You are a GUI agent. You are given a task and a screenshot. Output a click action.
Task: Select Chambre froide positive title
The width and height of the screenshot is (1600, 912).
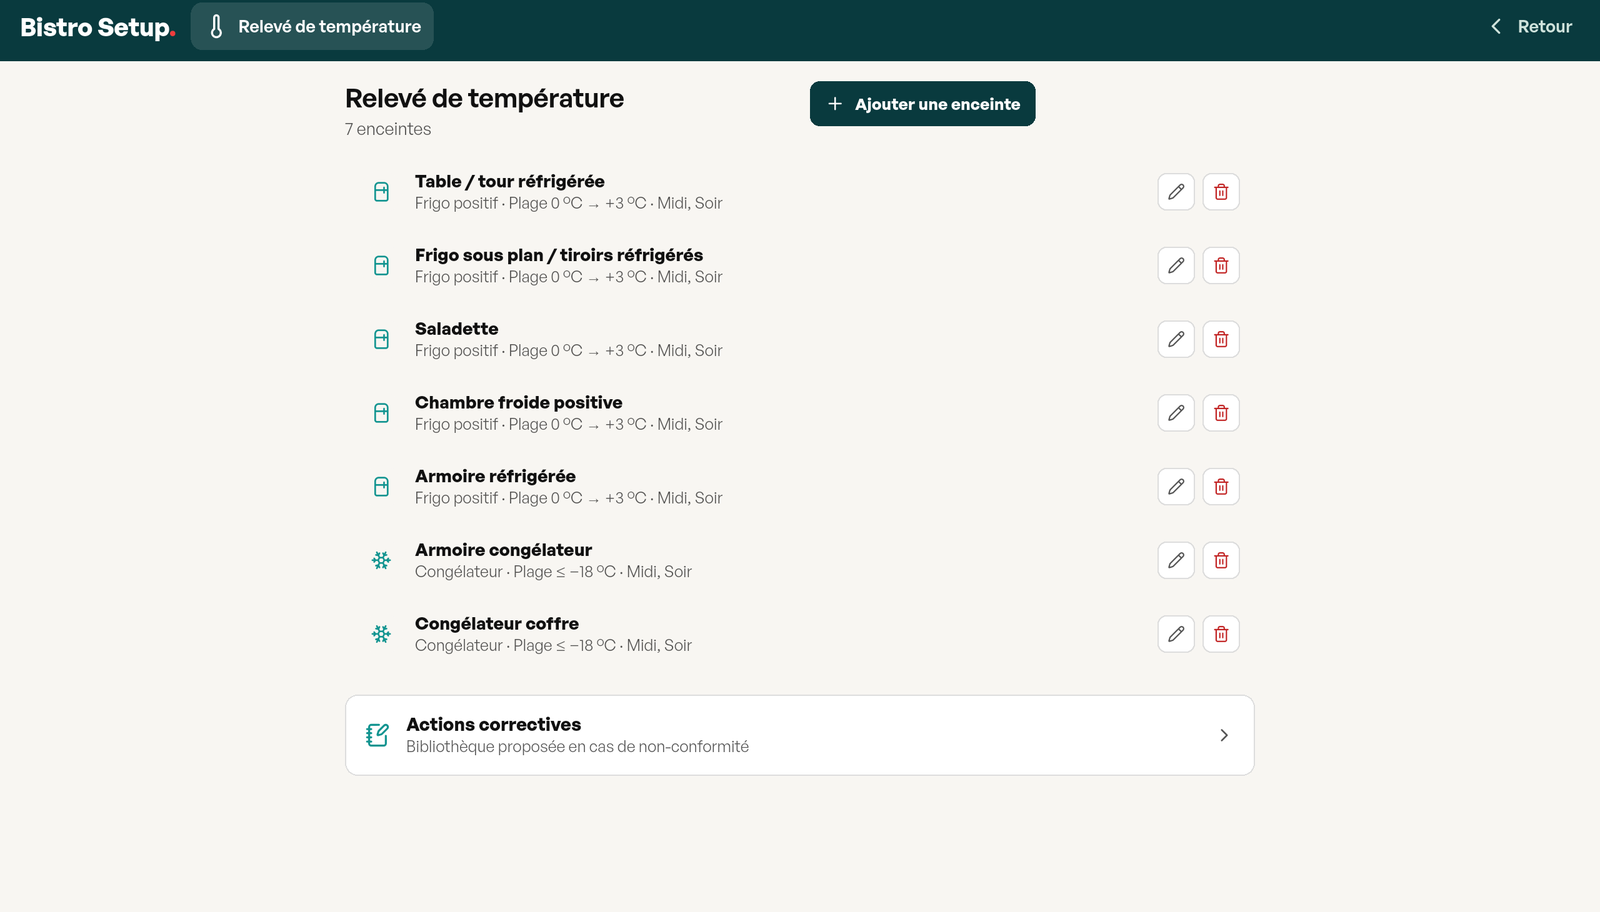[x=519, y=402]
